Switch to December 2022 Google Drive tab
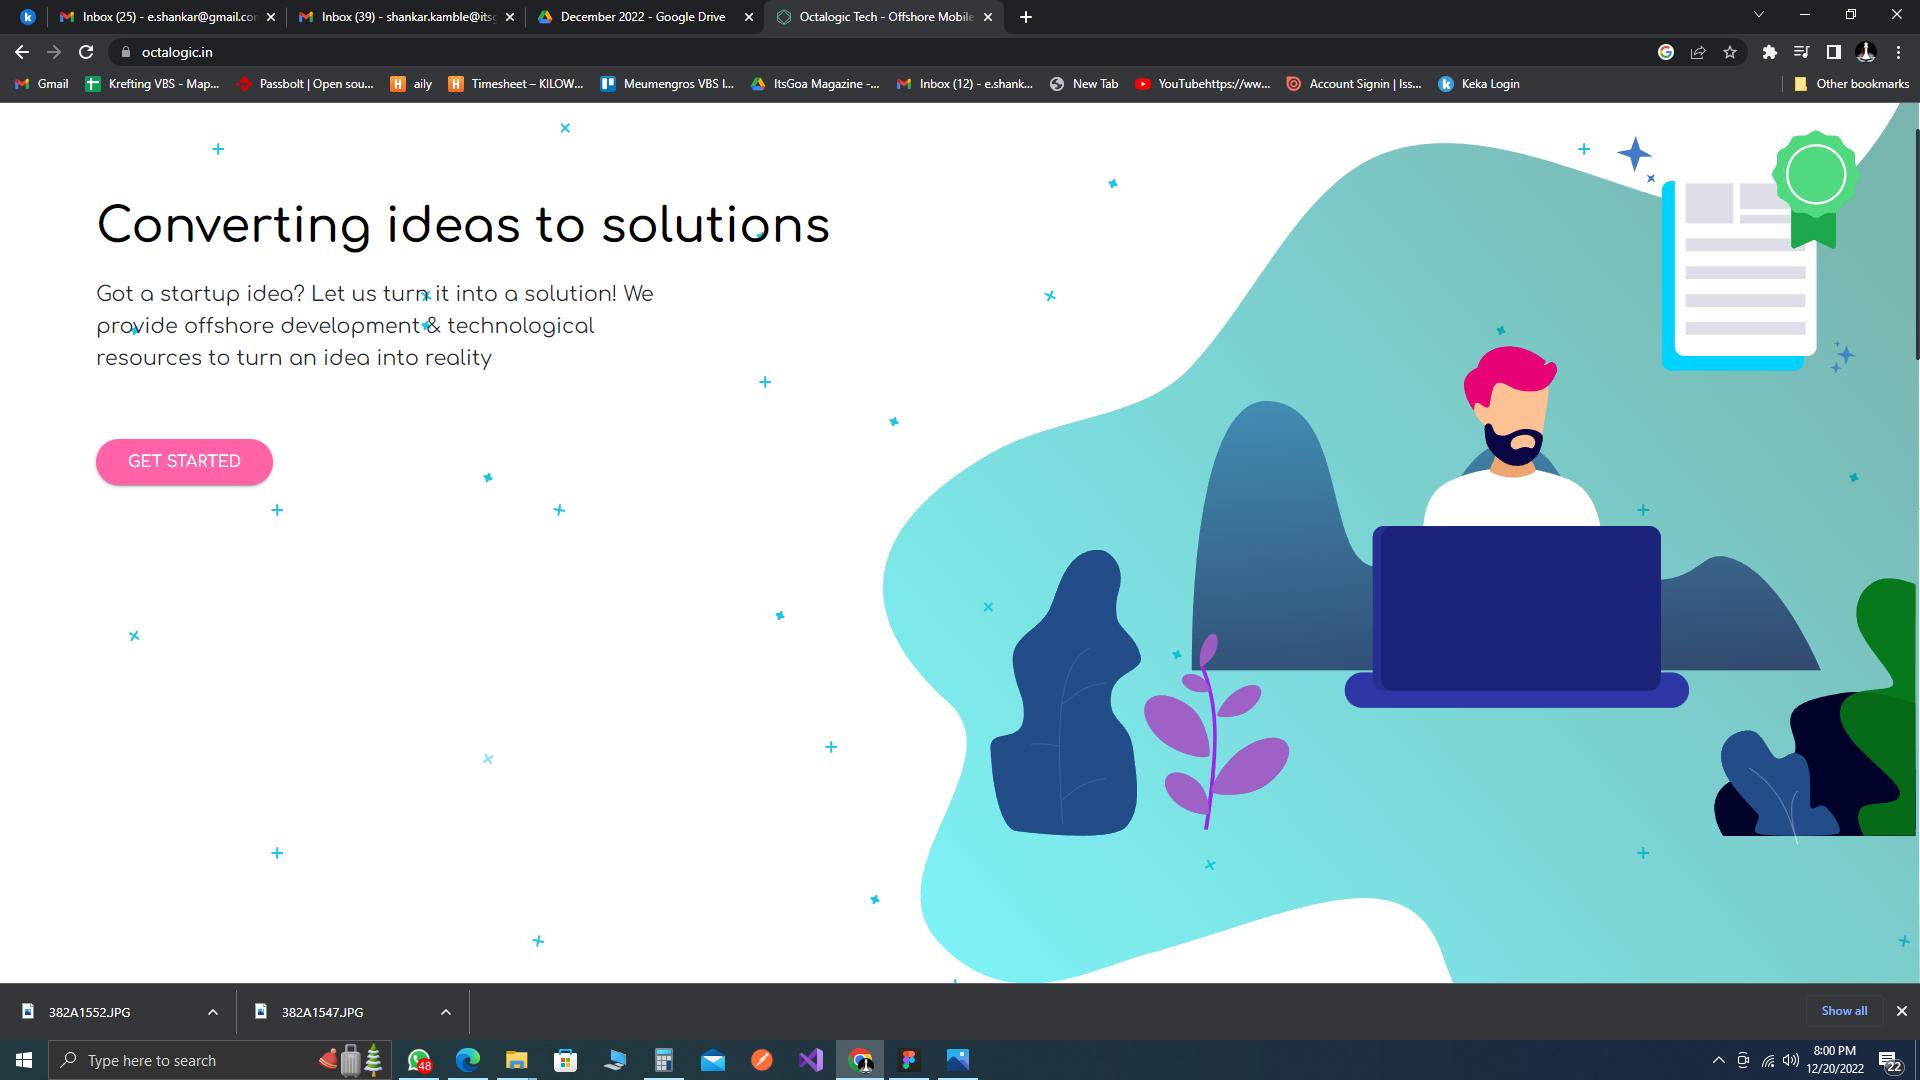 coord(642,17)
